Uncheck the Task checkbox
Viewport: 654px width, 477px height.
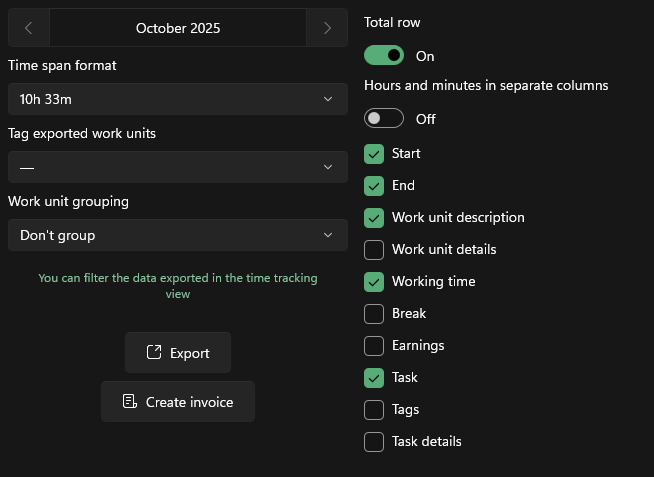point(374,378)
